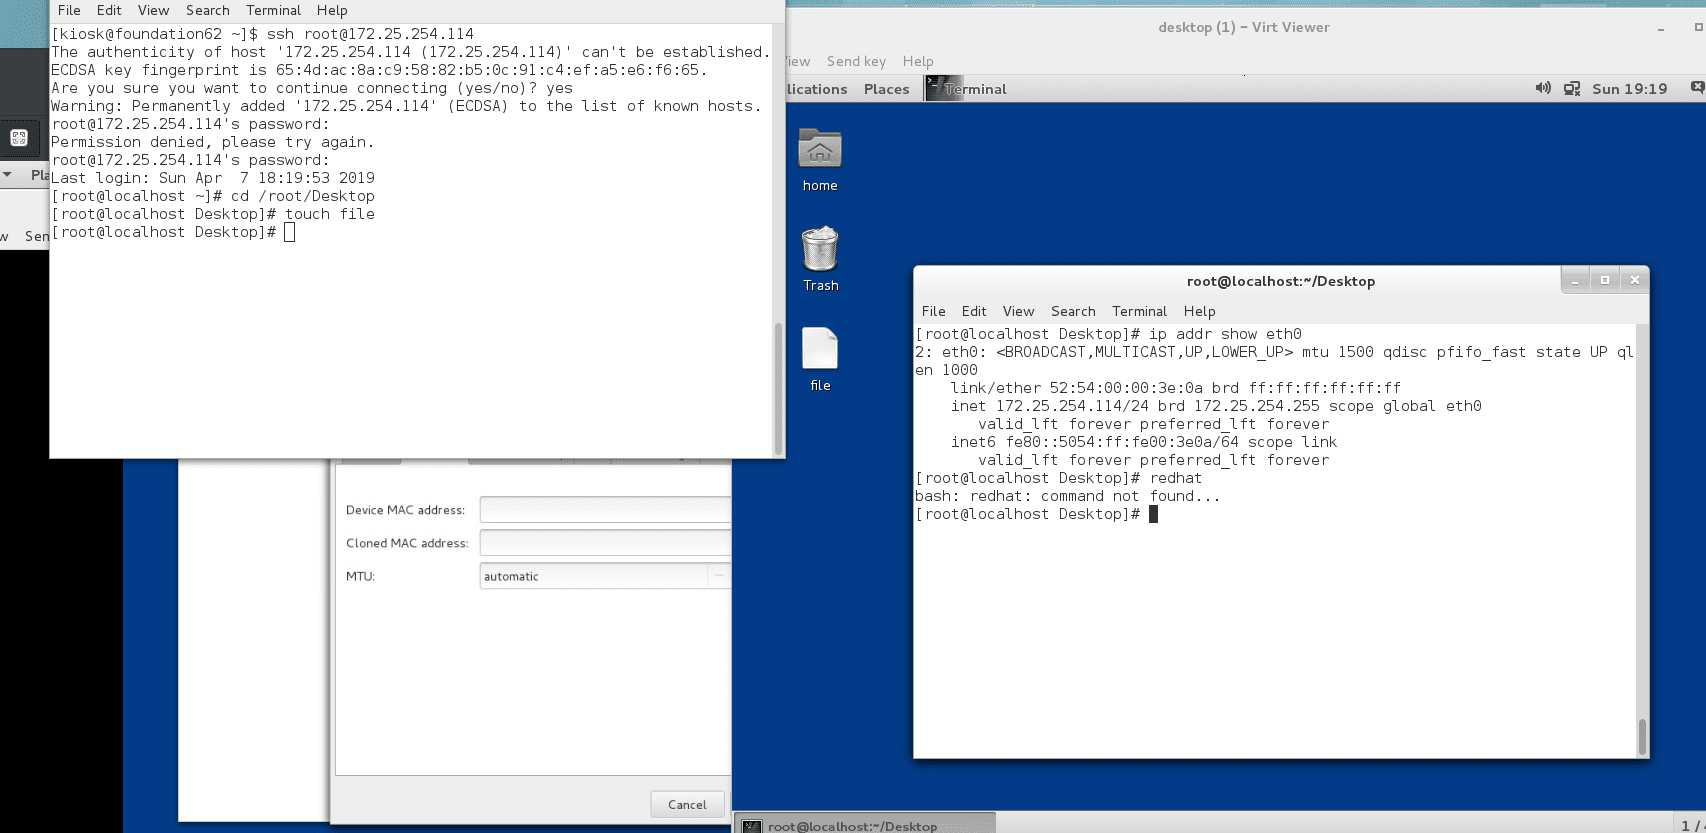Click the fullscreen icon in the left dark panel
The image size is (1706, 833).
[x=18, y=138]
